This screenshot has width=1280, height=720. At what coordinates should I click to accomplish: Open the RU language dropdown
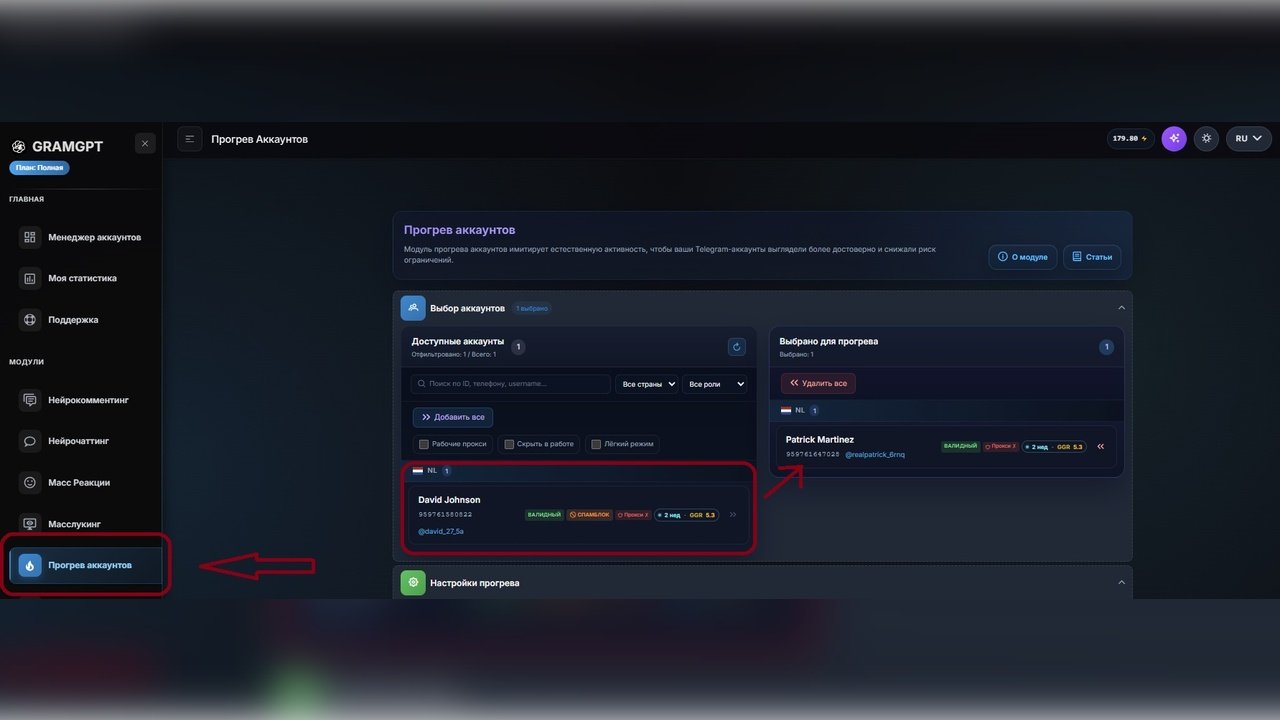click(x=1249, y=139)
